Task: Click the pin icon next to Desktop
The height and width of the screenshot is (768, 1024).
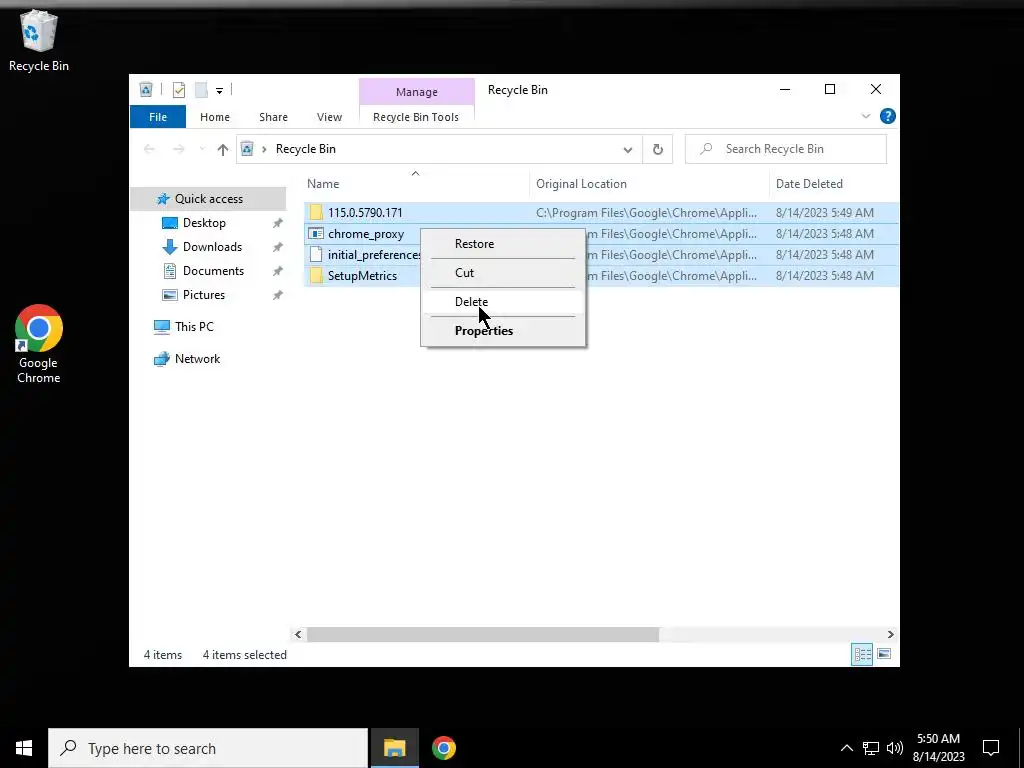Action: [x=278, y=223]
